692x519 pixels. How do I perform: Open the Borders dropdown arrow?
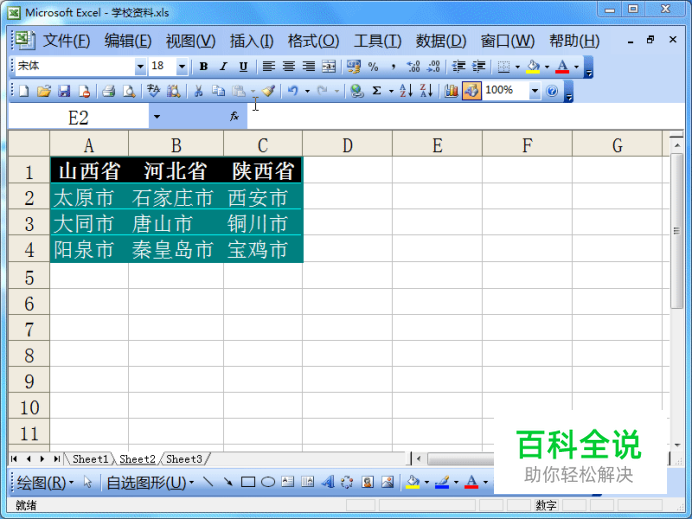pyautogui.click(x=518, y=67)
